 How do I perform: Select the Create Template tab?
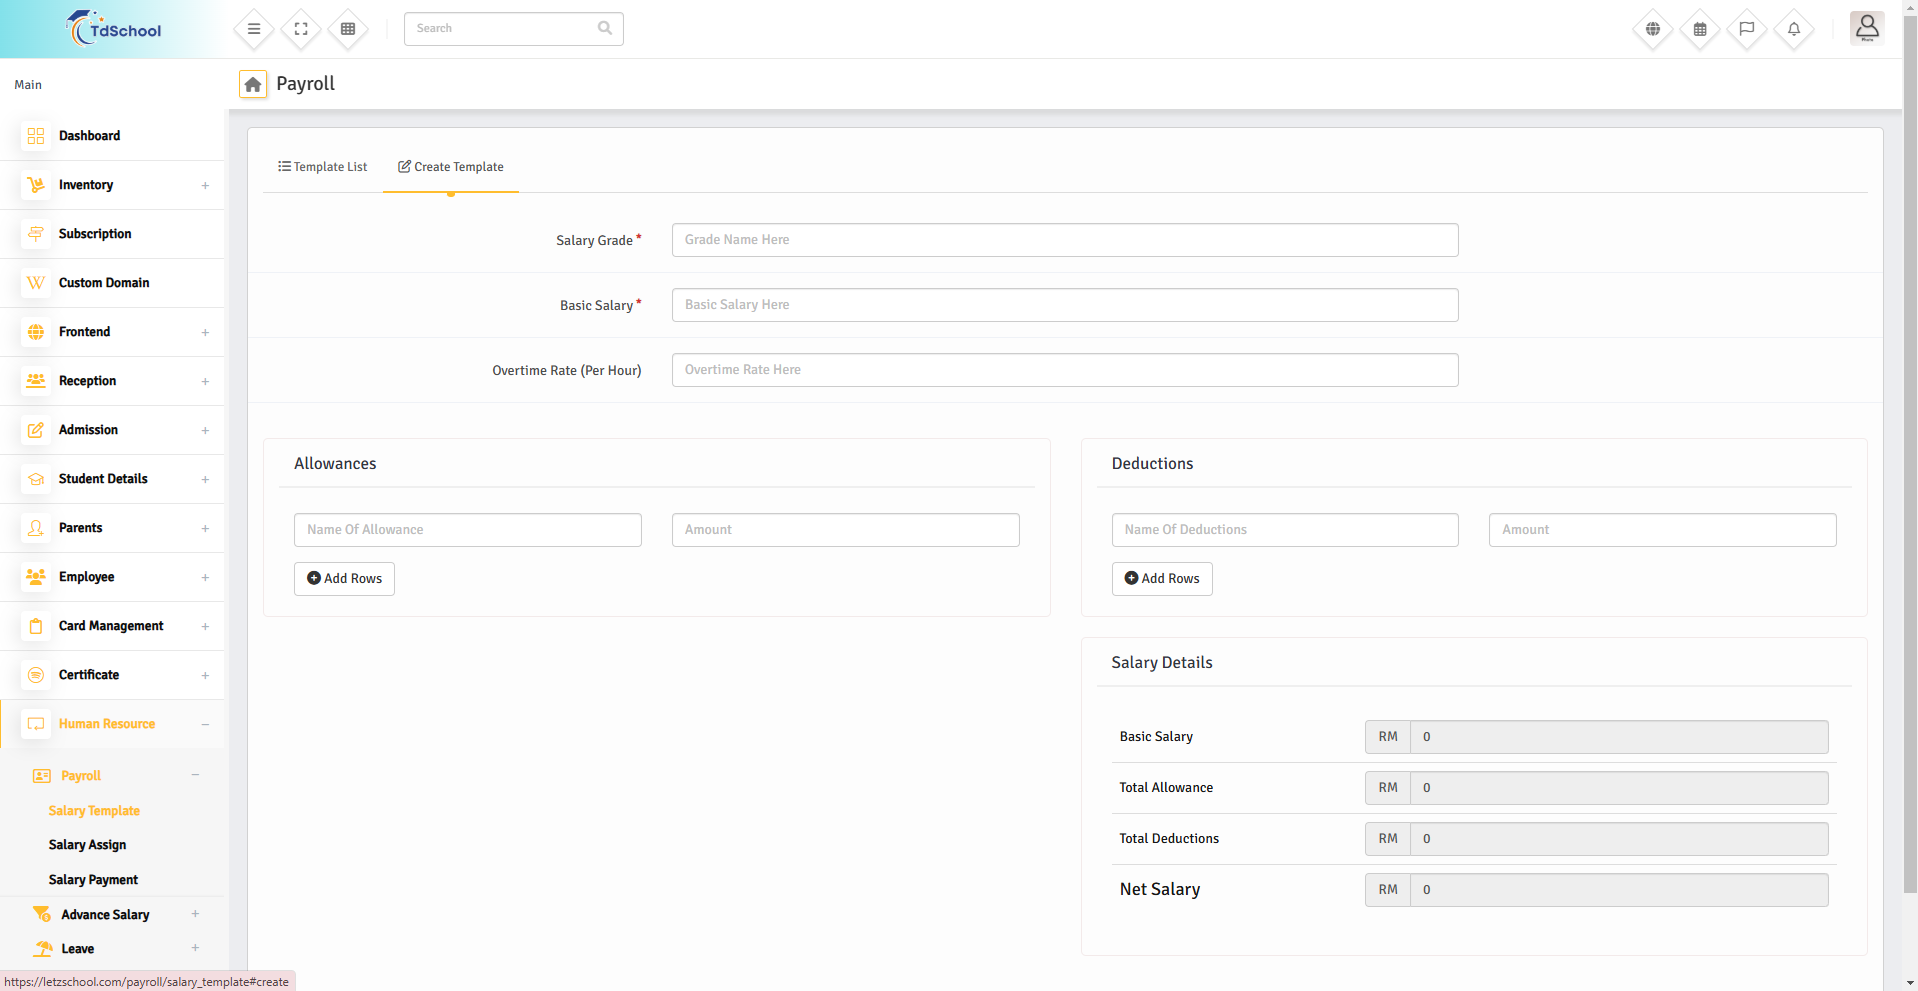(x=451, y=167)
